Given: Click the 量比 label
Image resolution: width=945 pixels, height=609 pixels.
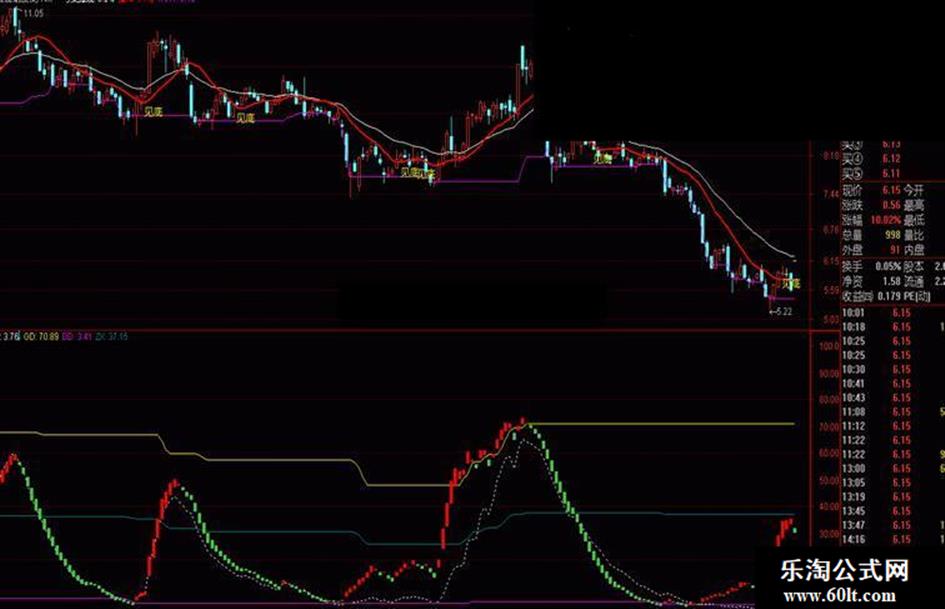Looking at the screenshot, I should pyautogui.click(x=914, y=235).
